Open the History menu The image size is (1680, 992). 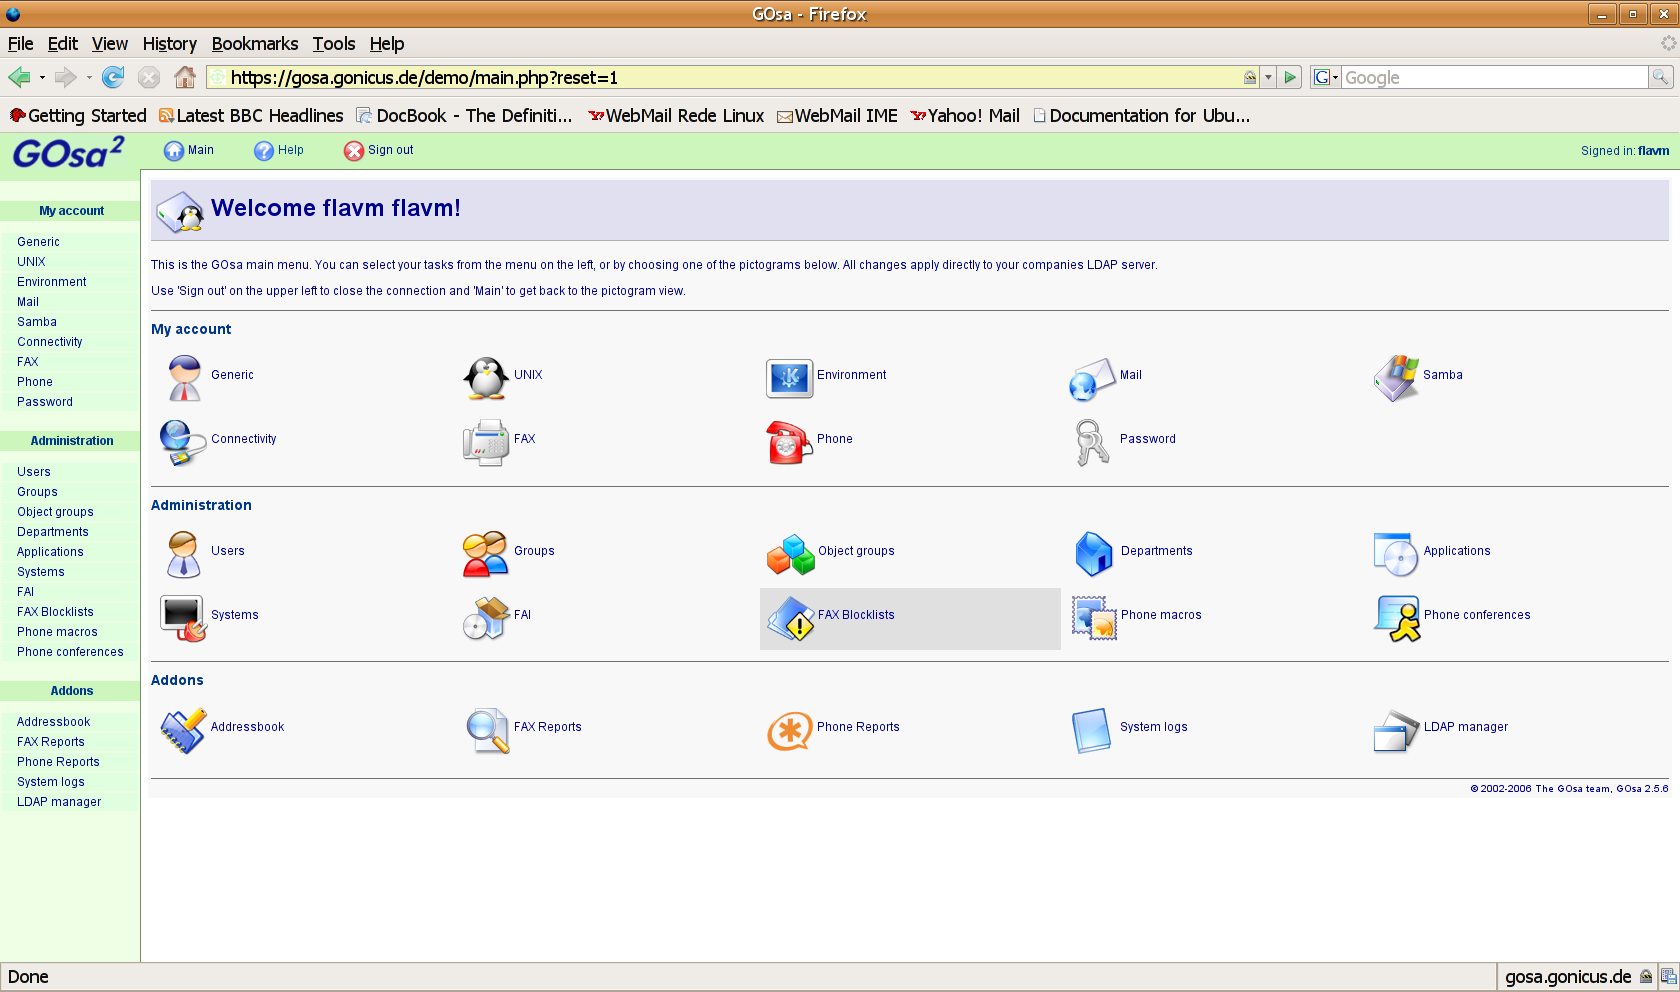169,44
